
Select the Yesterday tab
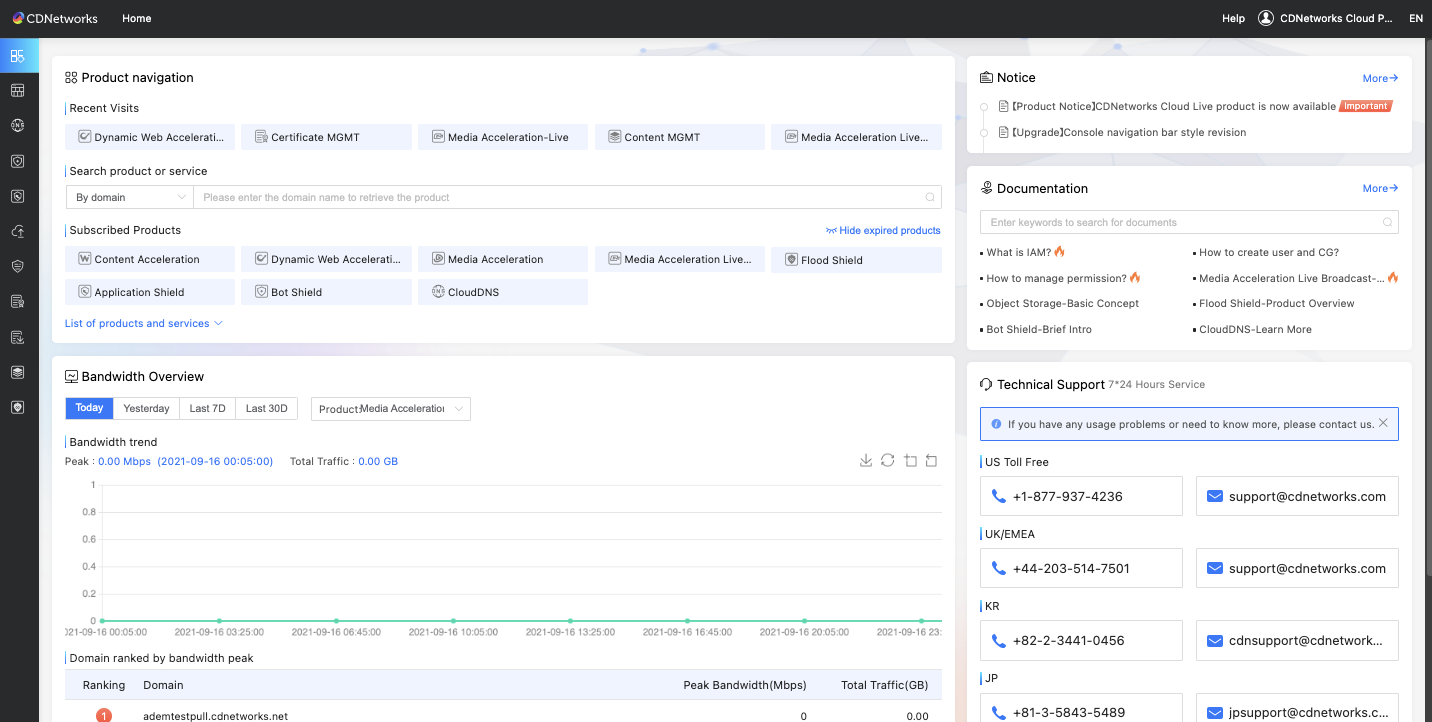coord(146,408)
